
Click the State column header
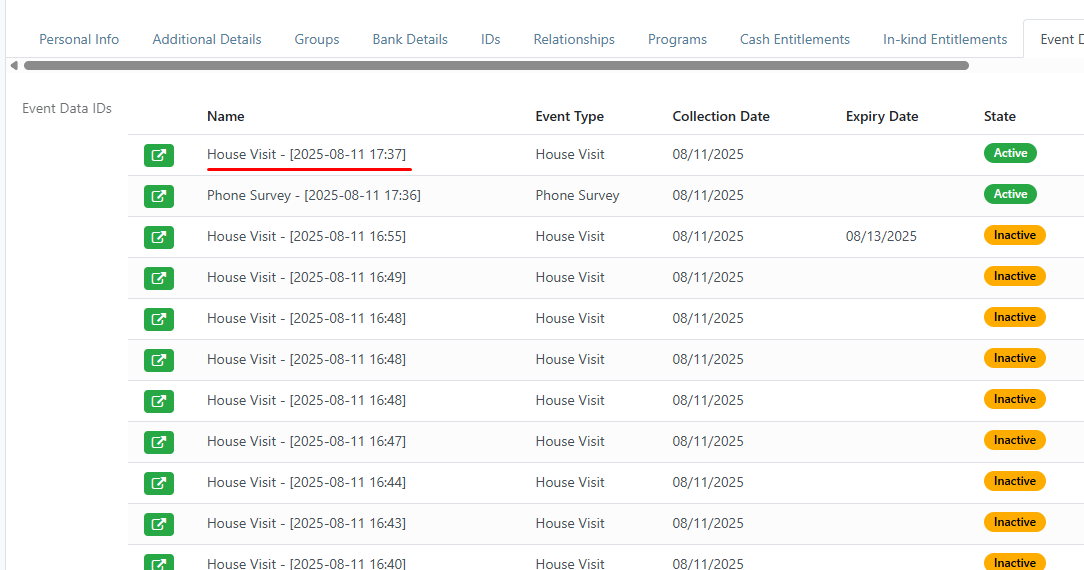pos(1000,116)
